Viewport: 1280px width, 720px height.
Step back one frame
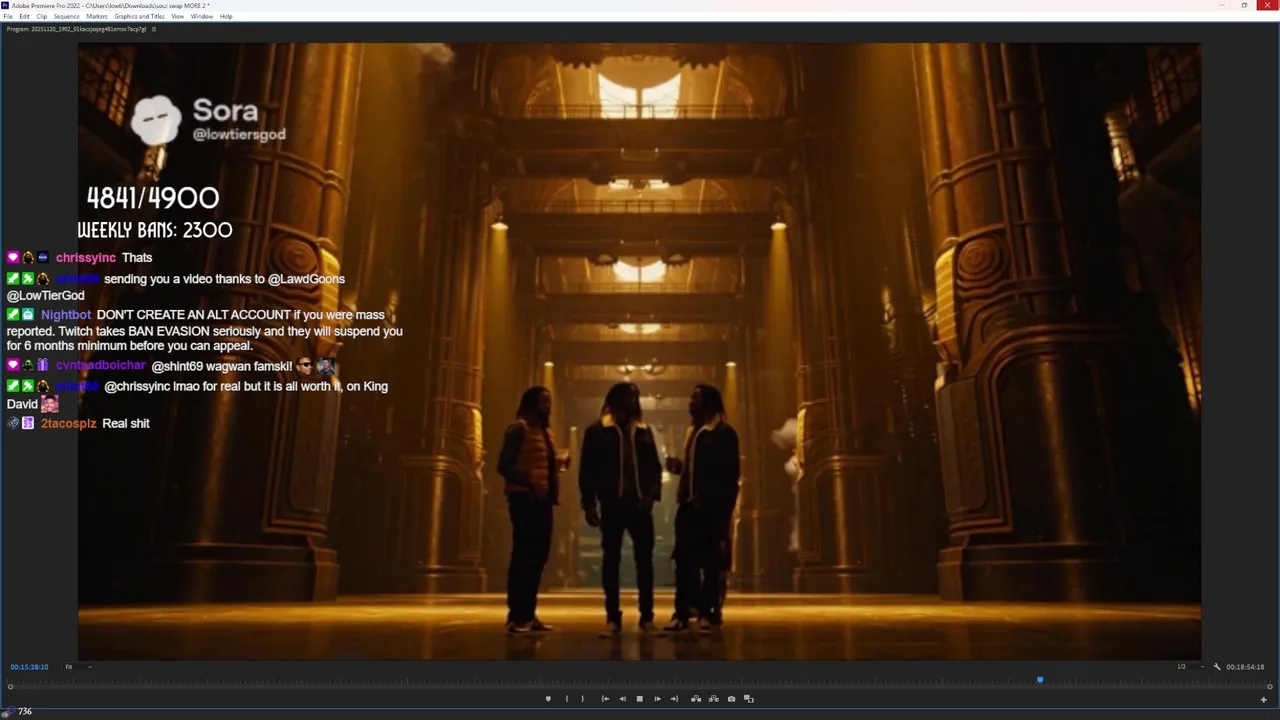point(622,699)
